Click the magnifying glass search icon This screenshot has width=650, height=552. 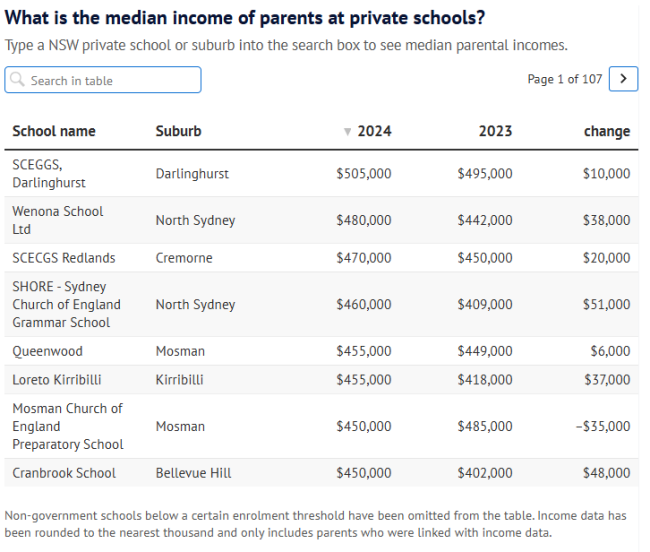click(x=18, y=80)
